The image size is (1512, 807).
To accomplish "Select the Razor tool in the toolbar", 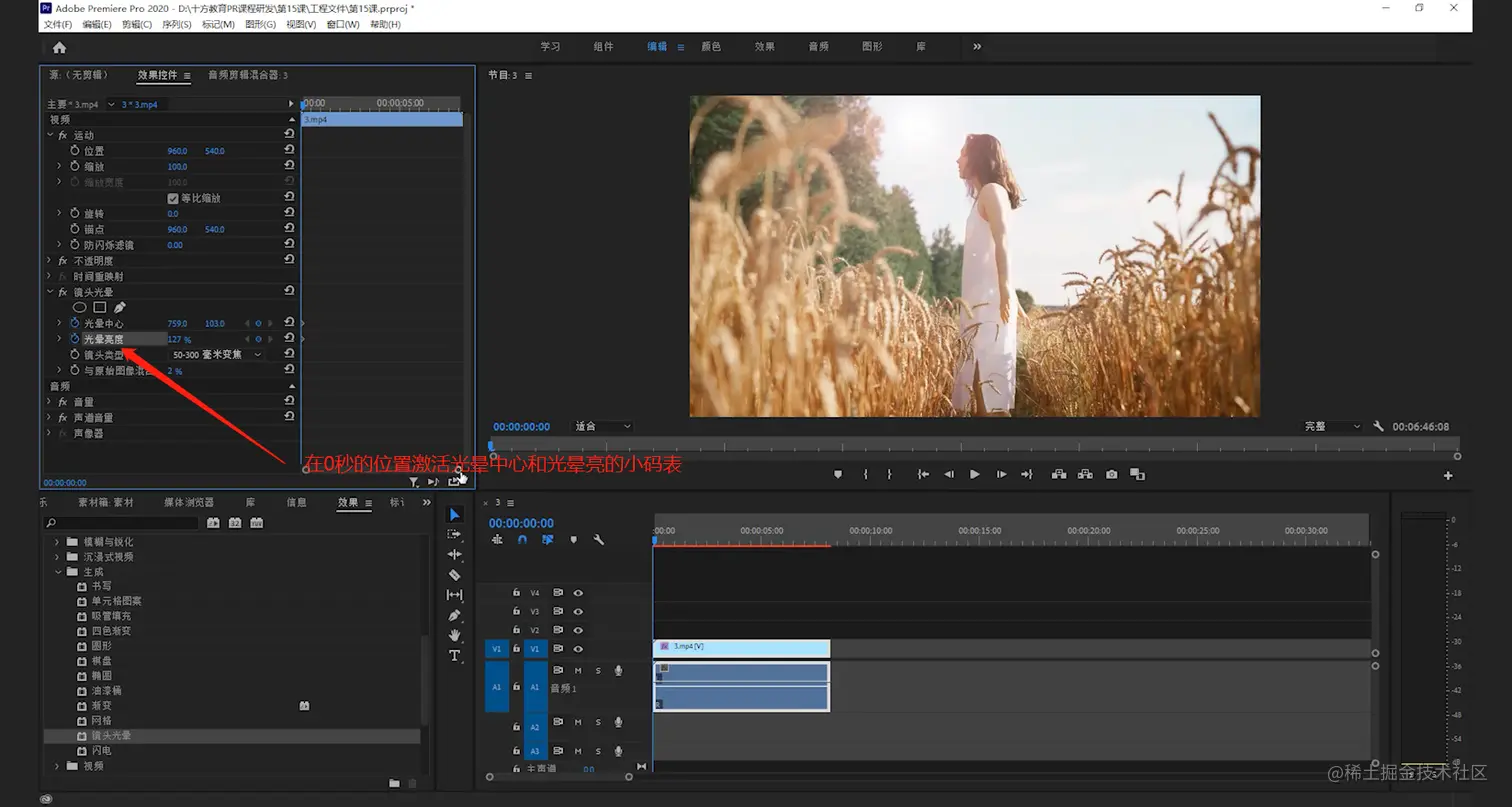I will click(454, 575).
